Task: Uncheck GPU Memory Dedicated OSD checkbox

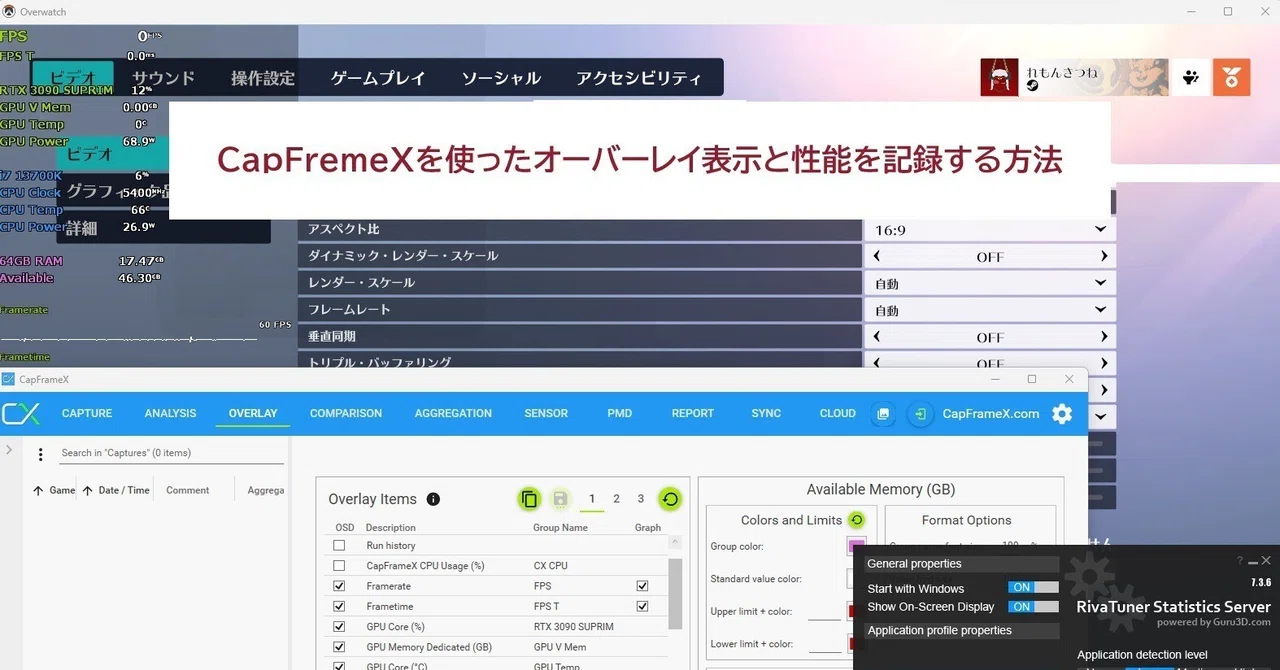Action: [x=339, y=647]
